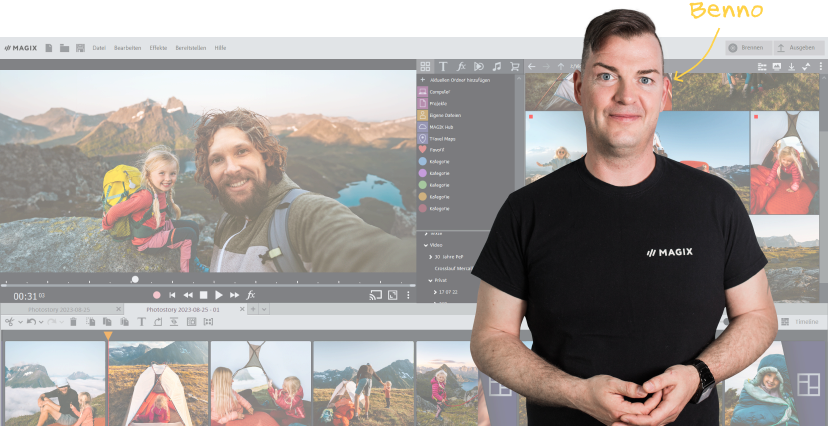Click the cast to device icon
This screenshot has width=828, height=426.
(375, 295)
